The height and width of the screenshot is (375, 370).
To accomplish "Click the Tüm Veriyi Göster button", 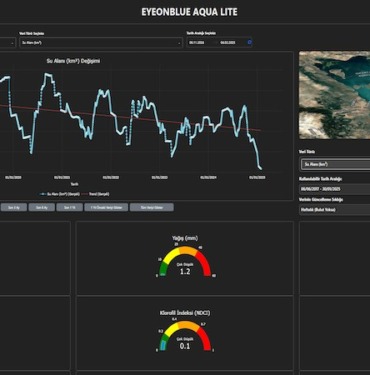I will click(152, 207).
